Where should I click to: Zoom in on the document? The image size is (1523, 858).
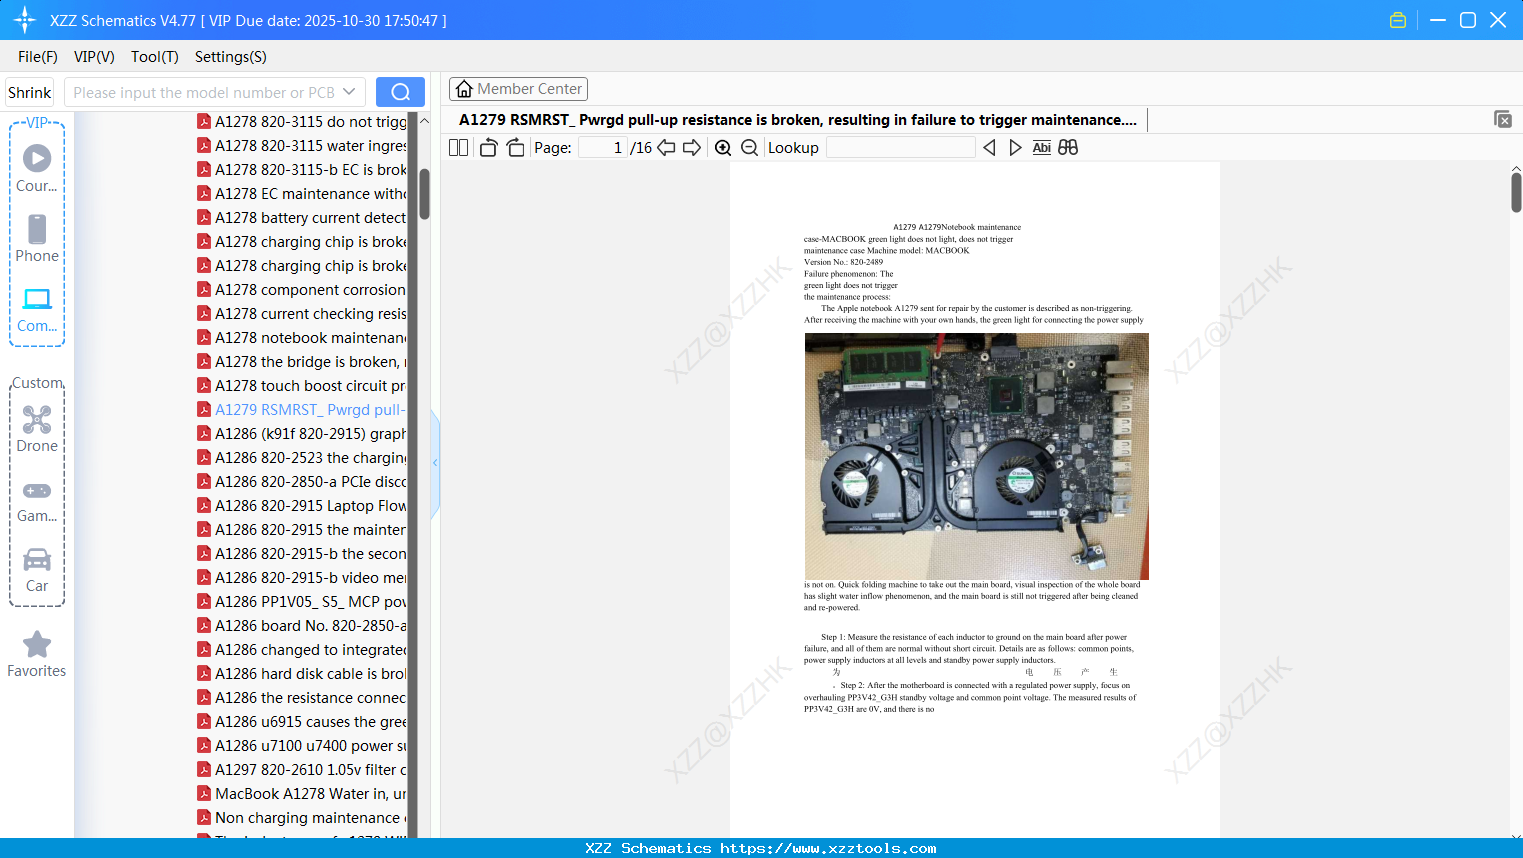(723, 148)
